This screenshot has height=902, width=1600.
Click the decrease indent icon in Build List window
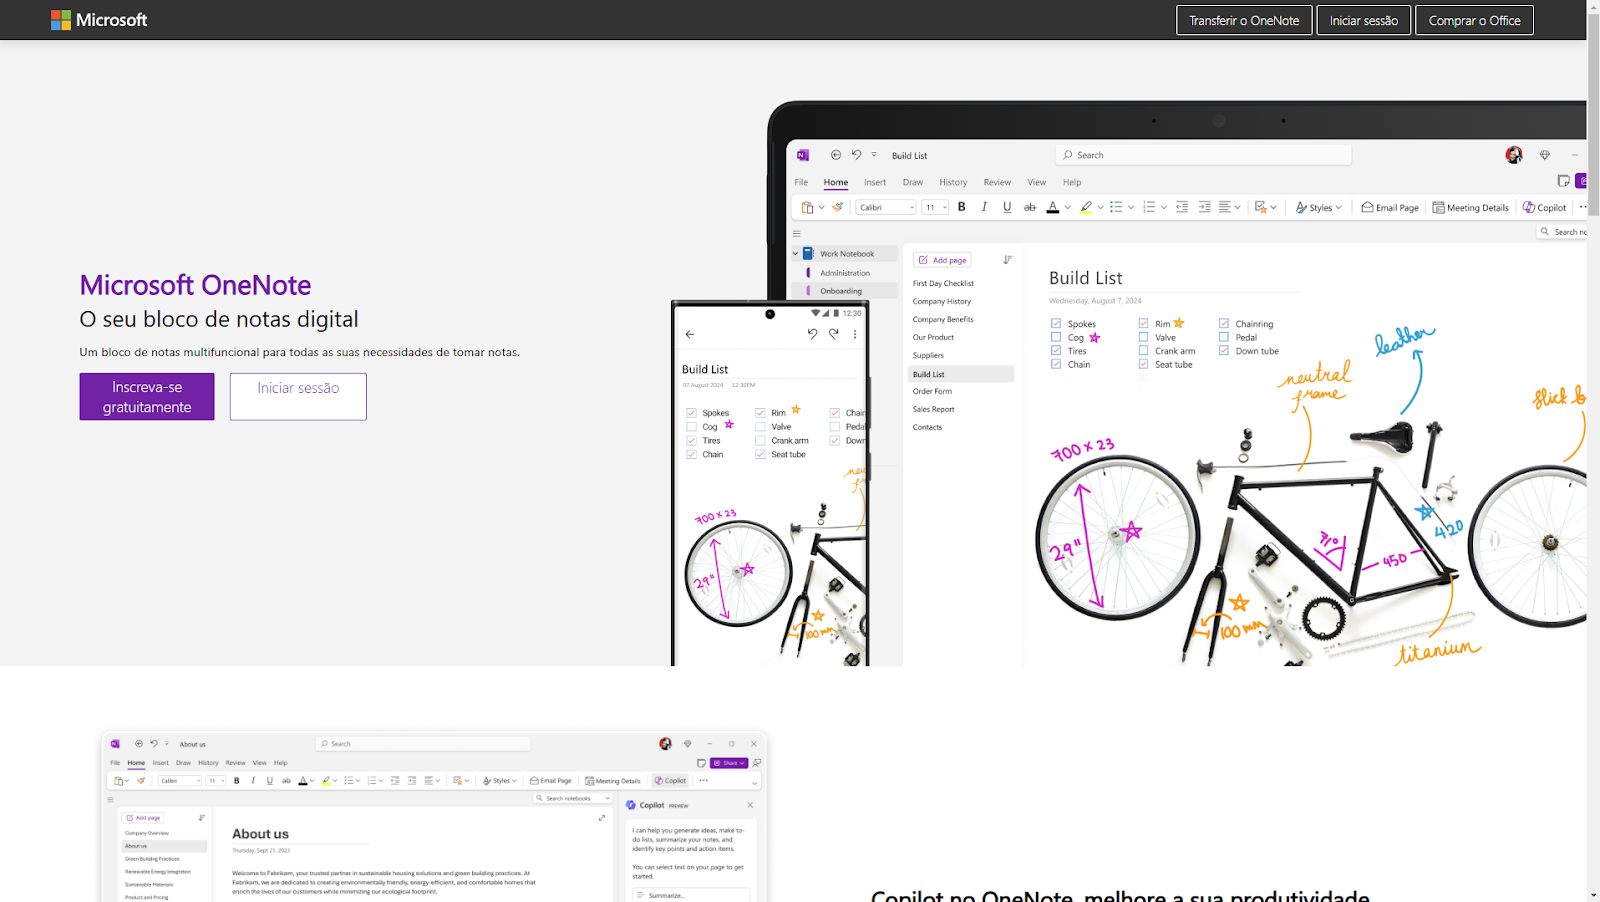click(1182, 207)
